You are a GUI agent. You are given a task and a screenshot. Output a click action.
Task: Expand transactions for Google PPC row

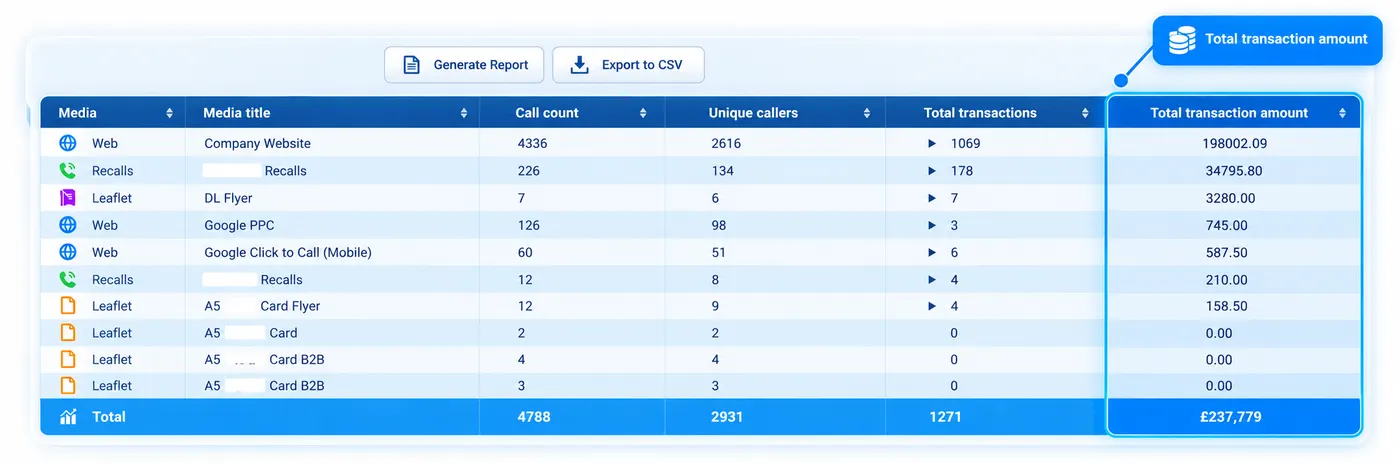pos(932,225)
